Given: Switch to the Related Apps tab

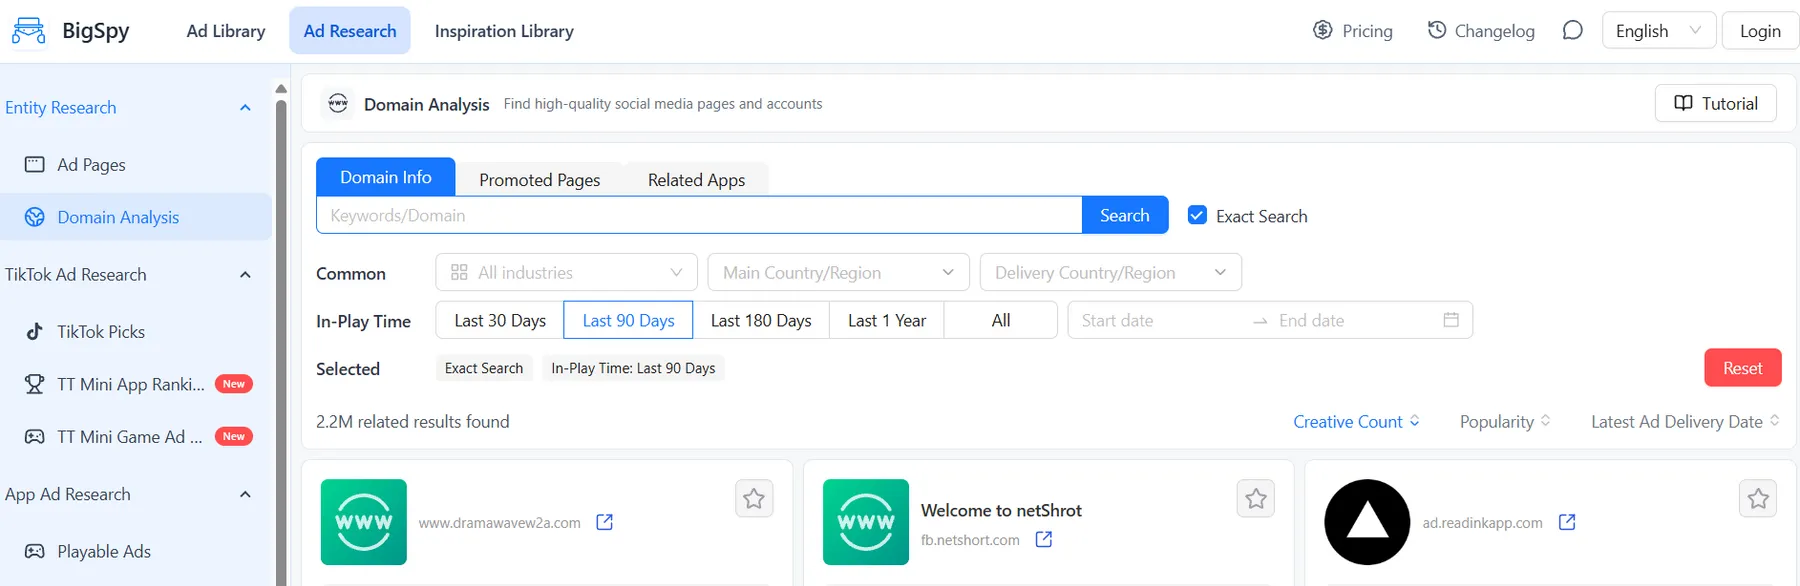Looking at the screenshot, I should [696, 179].
